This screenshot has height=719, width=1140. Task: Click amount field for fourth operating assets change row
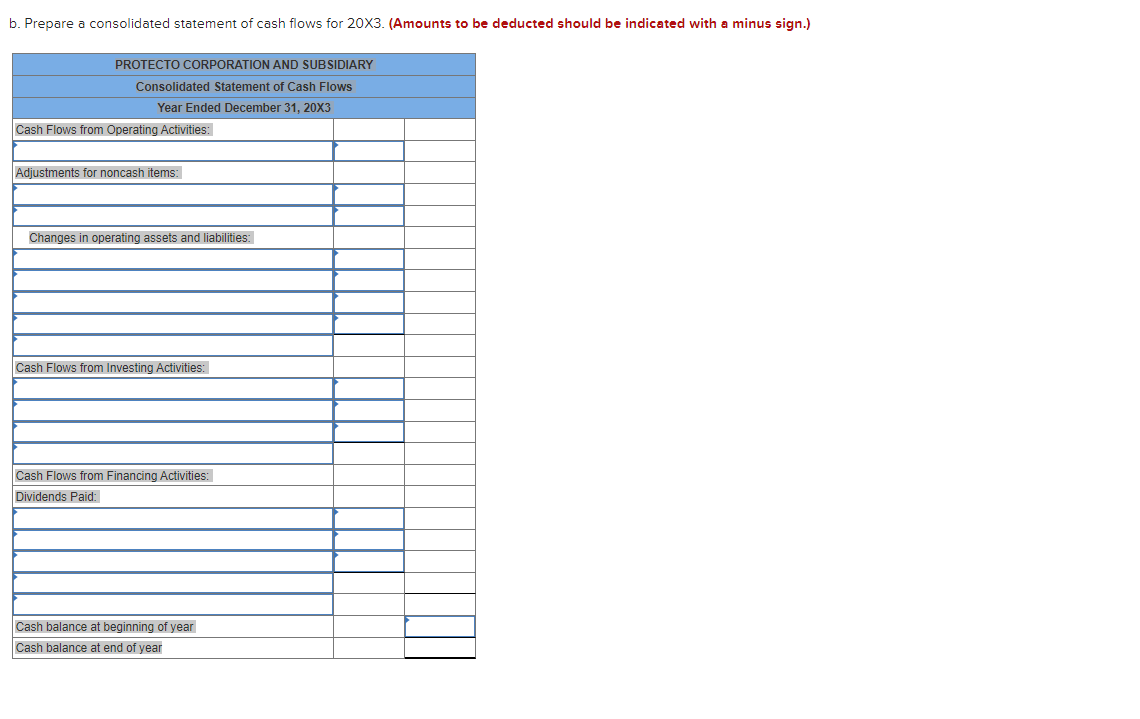[x=369, y=324]
